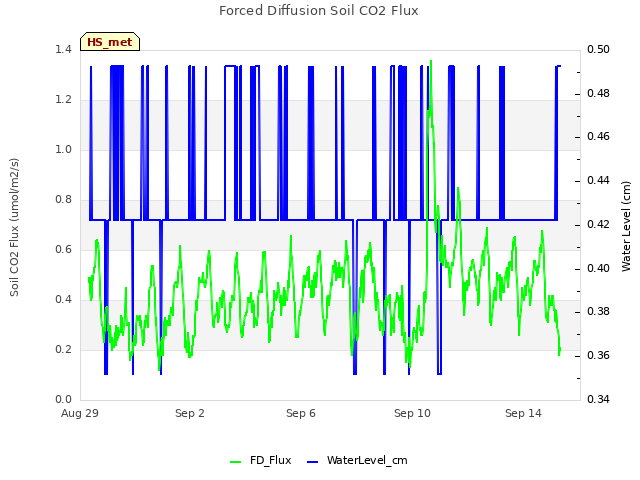This screenshot has height=480, width=640.
Task: Click the 0.4 tick on the left axis
Action: pos(63,300)
